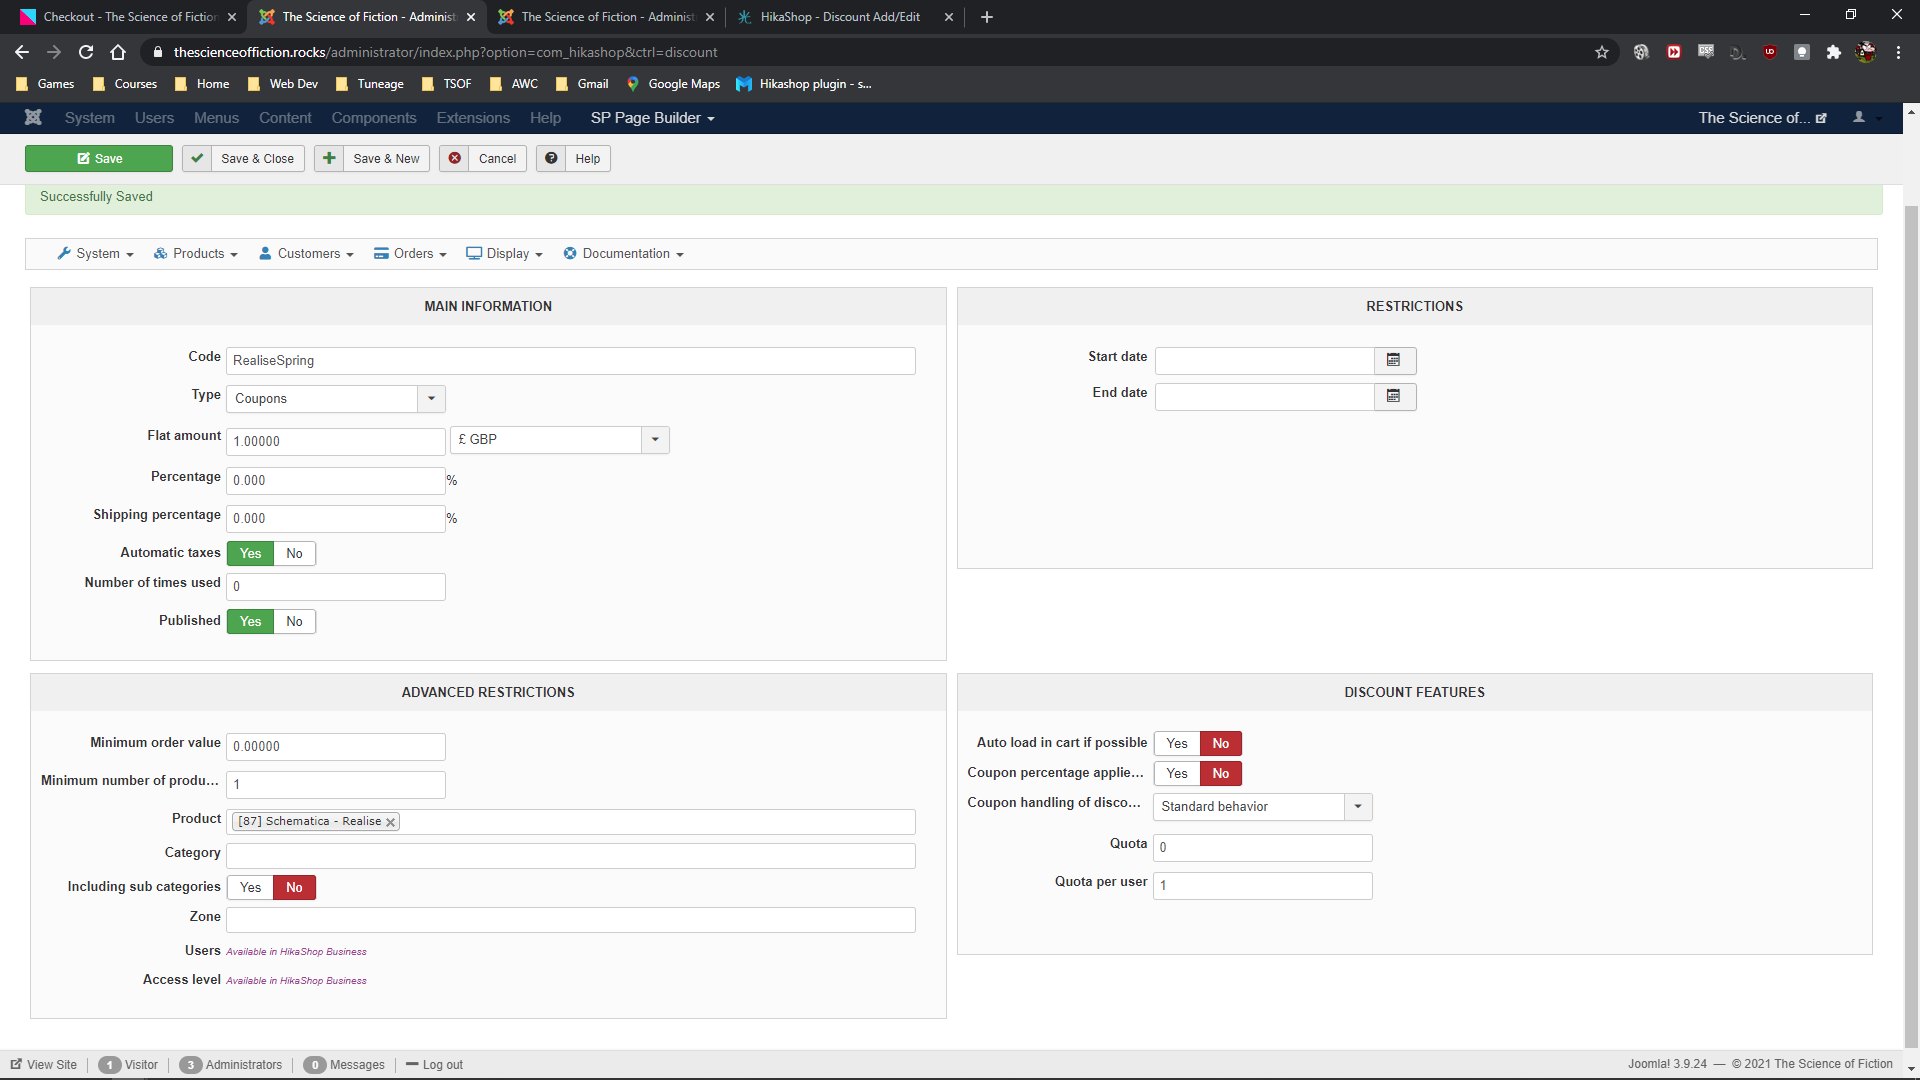Open the End date calendar picker

(x=1394, y=397)
